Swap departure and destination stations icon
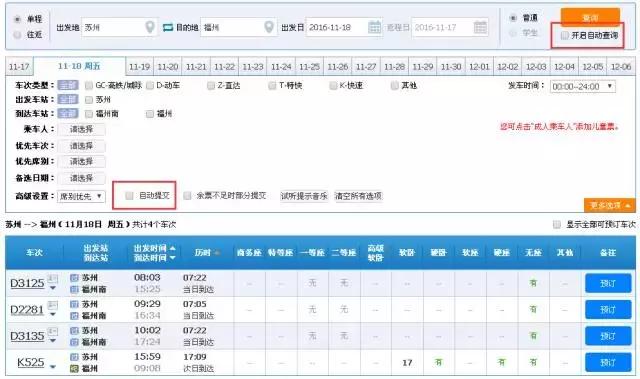The image size is (640, 379). coord(168,27)
